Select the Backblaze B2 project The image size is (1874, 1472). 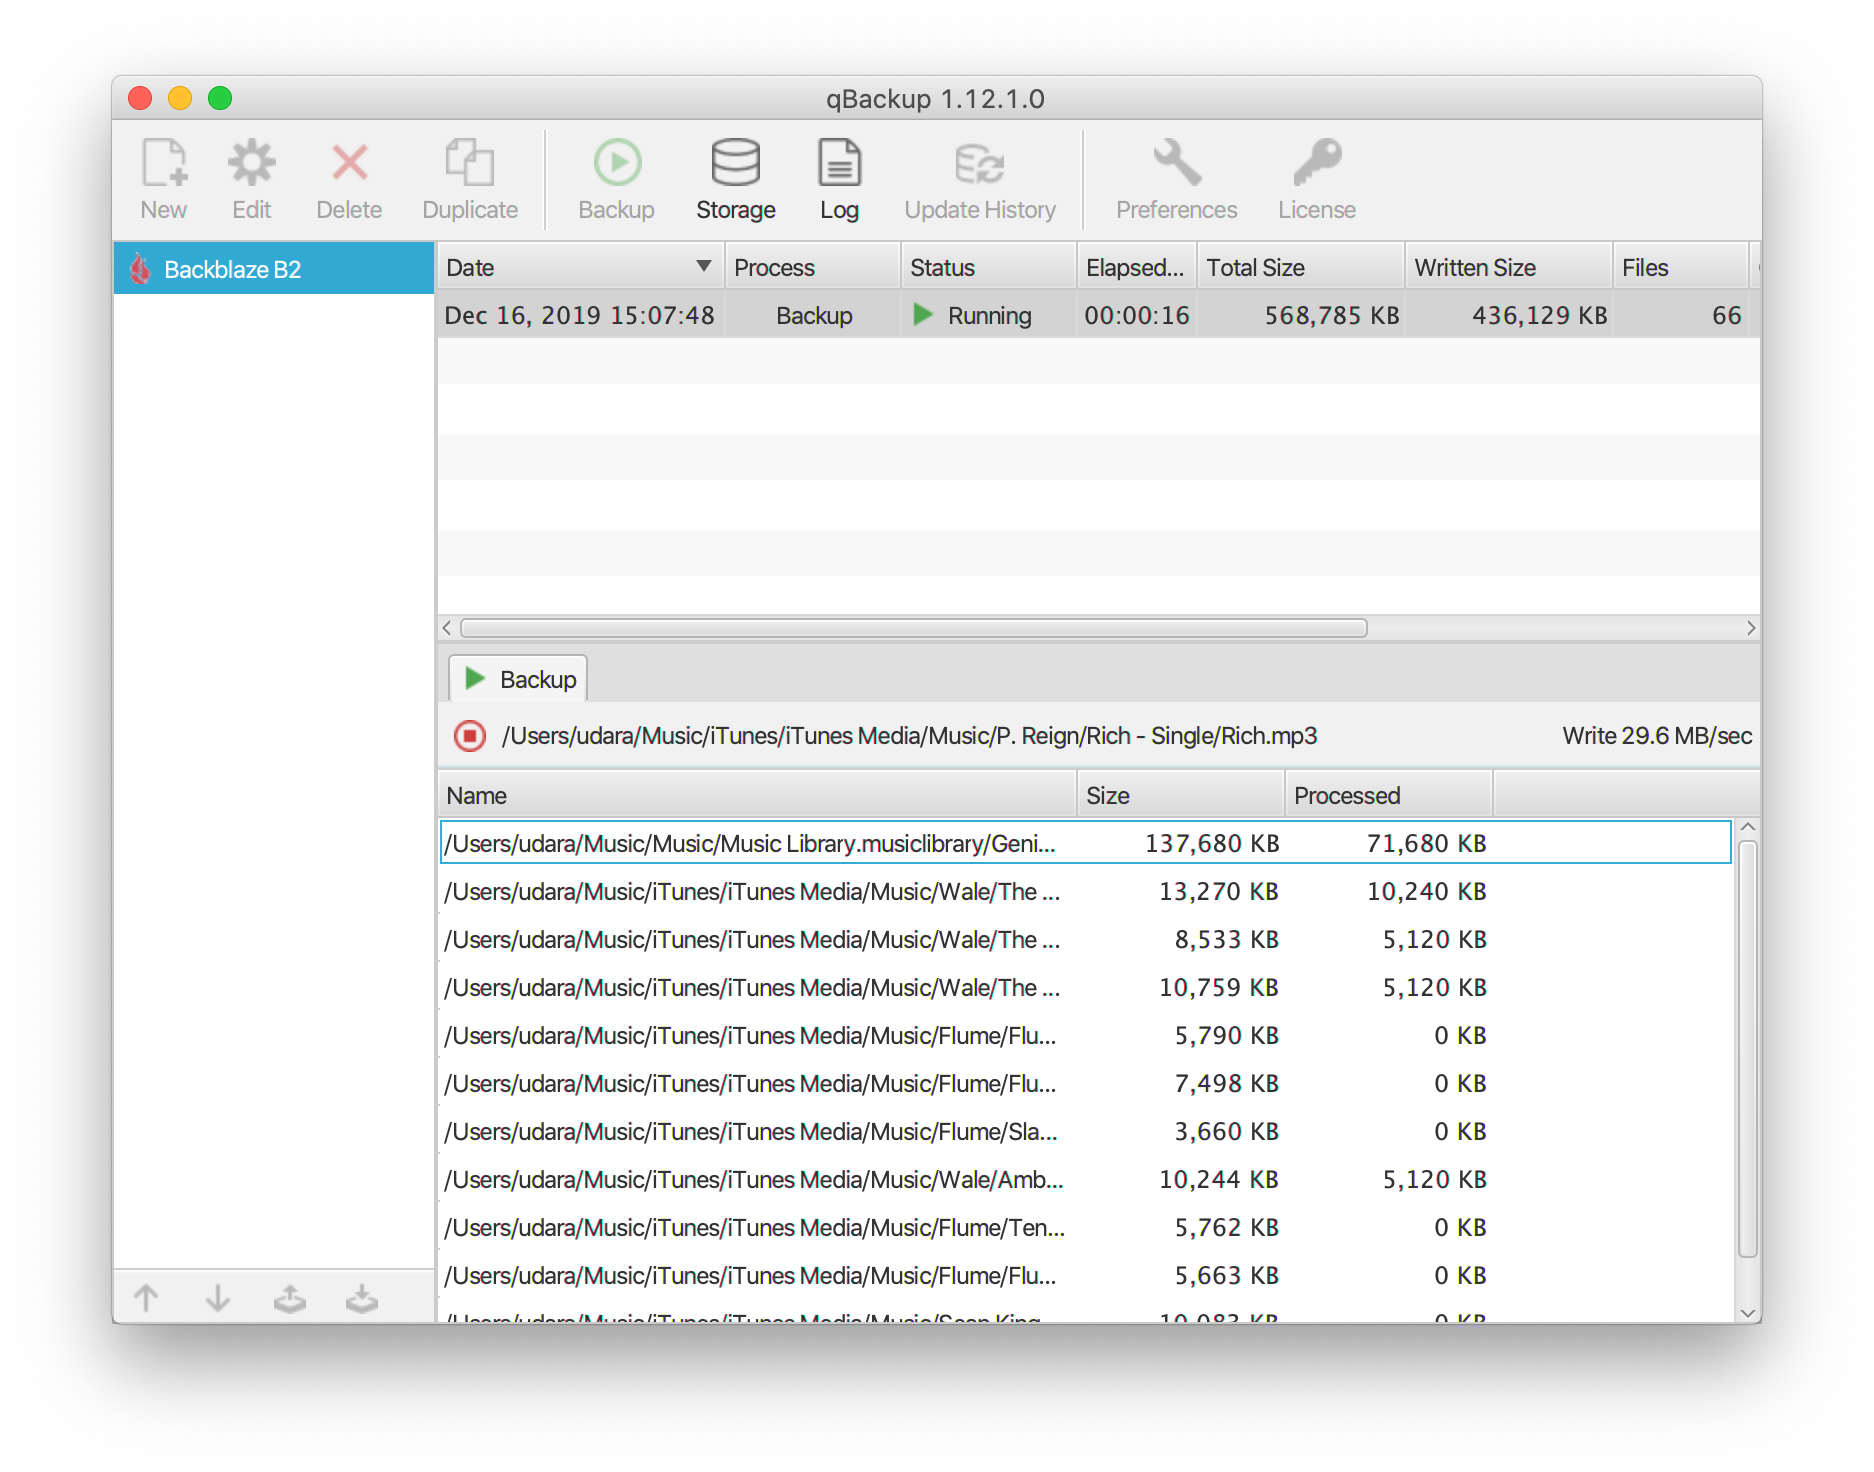point(274,269)
